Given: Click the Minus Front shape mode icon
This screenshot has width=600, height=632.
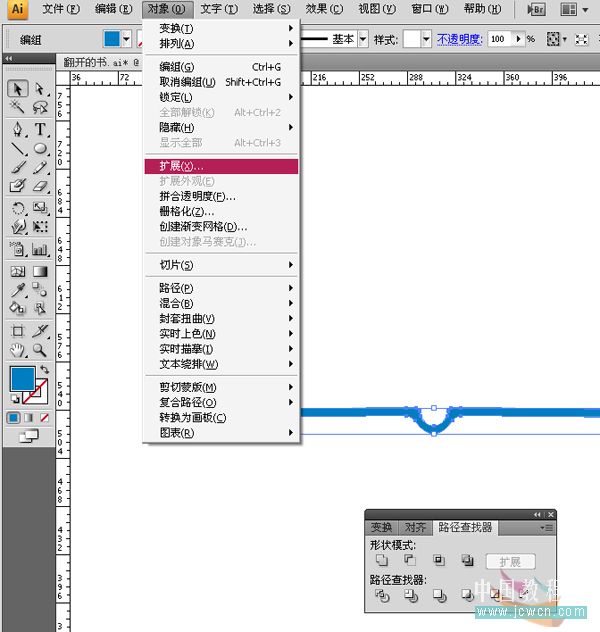Looking at the screenshot, I should [410, 560].
